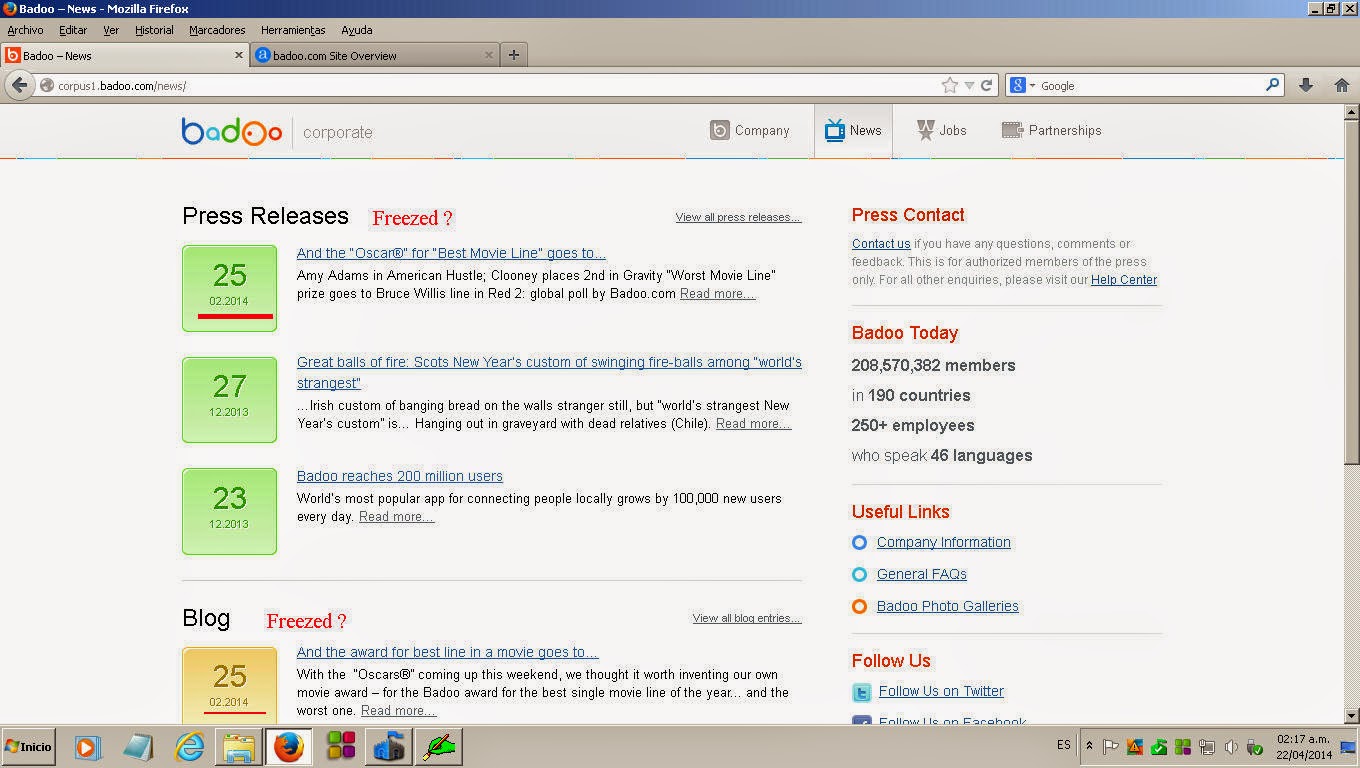This screenshot has width=1360, height=768.
Task: Open a new tab with plus button
Action: (514, 55)
